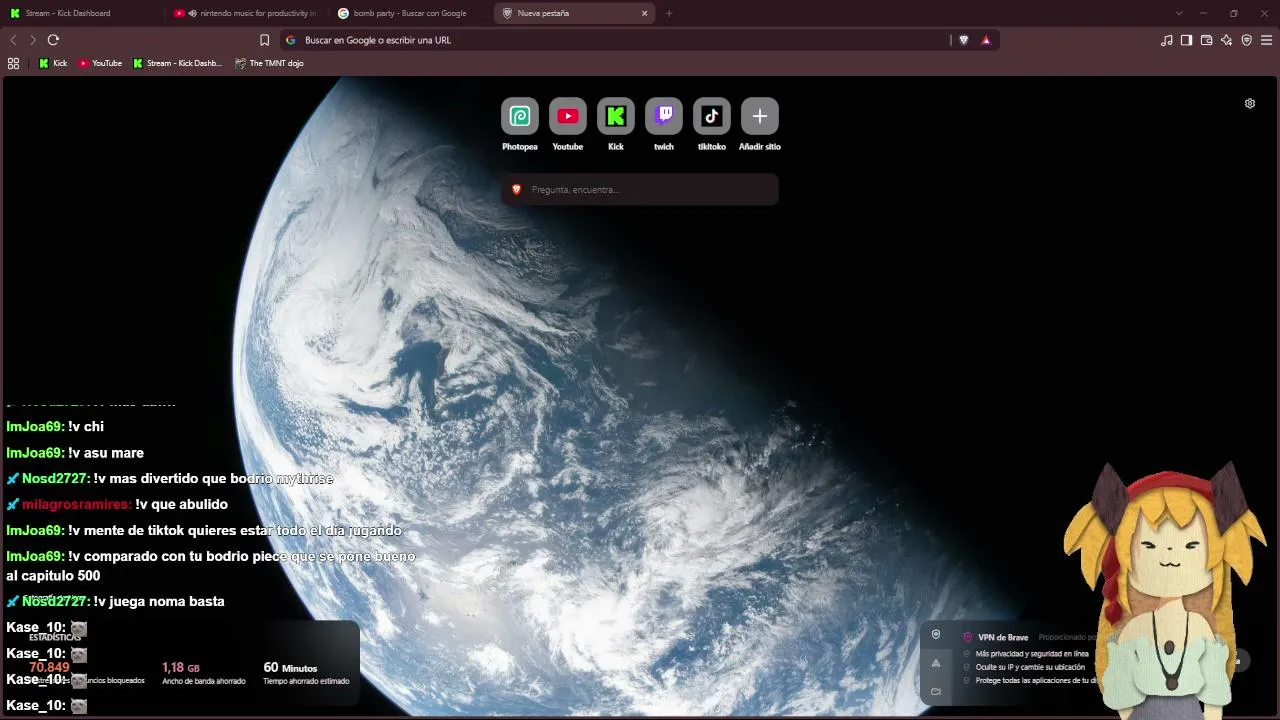Click the 'milagrosramires:' username in chat
Image resolution: width=1280 pixels, height=720 pixels.
pyautogui.click(x=77, y=505)
